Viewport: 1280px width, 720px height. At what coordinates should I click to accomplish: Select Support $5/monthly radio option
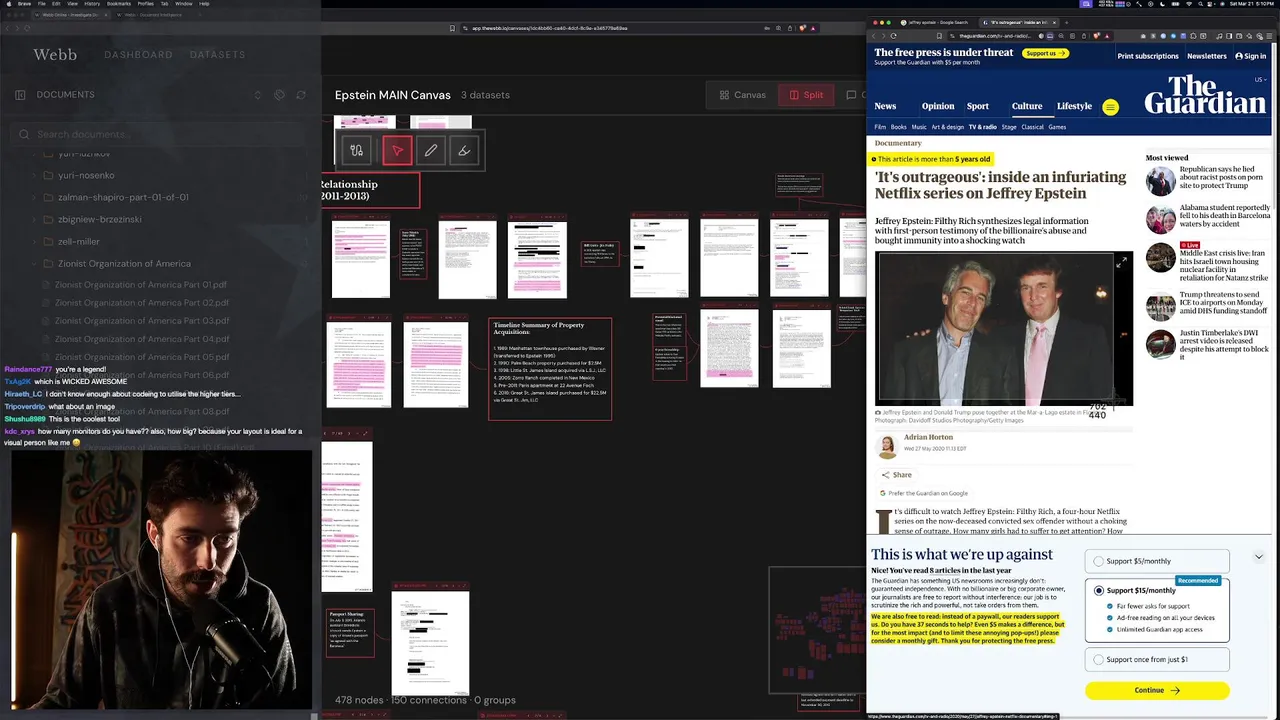pos(1098,561)
